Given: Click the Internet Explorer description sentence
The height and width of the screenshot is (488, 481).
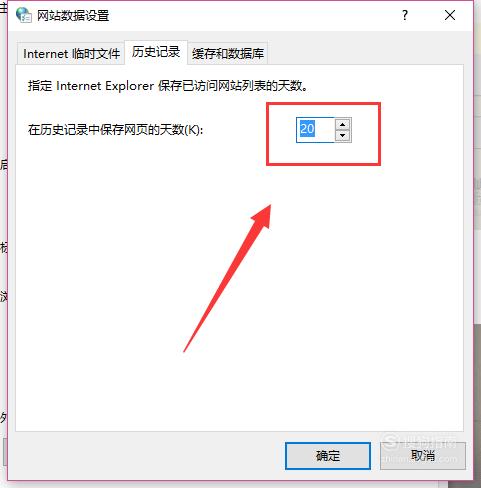Looking at the screenshot, I should pyautogui.click(x=168, y=86).
